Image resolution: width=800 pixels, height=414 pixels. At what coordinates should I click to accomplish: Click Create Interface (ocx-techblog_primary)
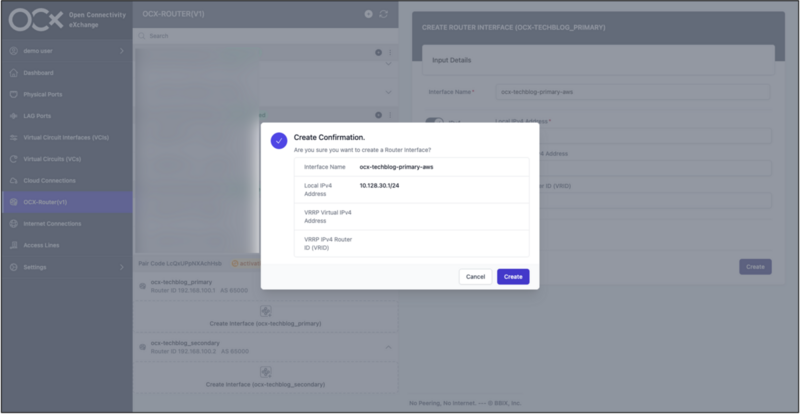point(265,317)
